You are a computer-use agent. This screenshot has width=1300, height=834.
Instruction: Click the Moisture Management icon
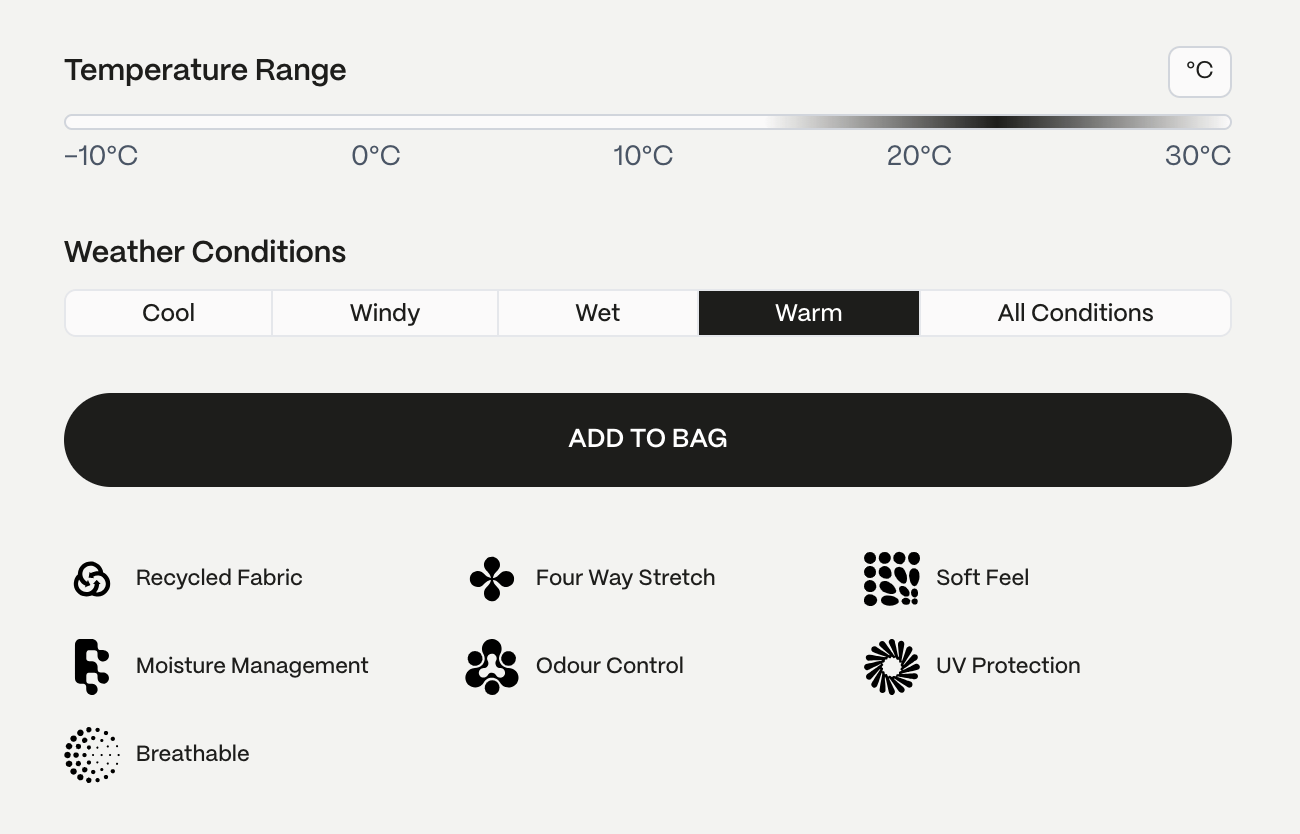coord(92,666)
